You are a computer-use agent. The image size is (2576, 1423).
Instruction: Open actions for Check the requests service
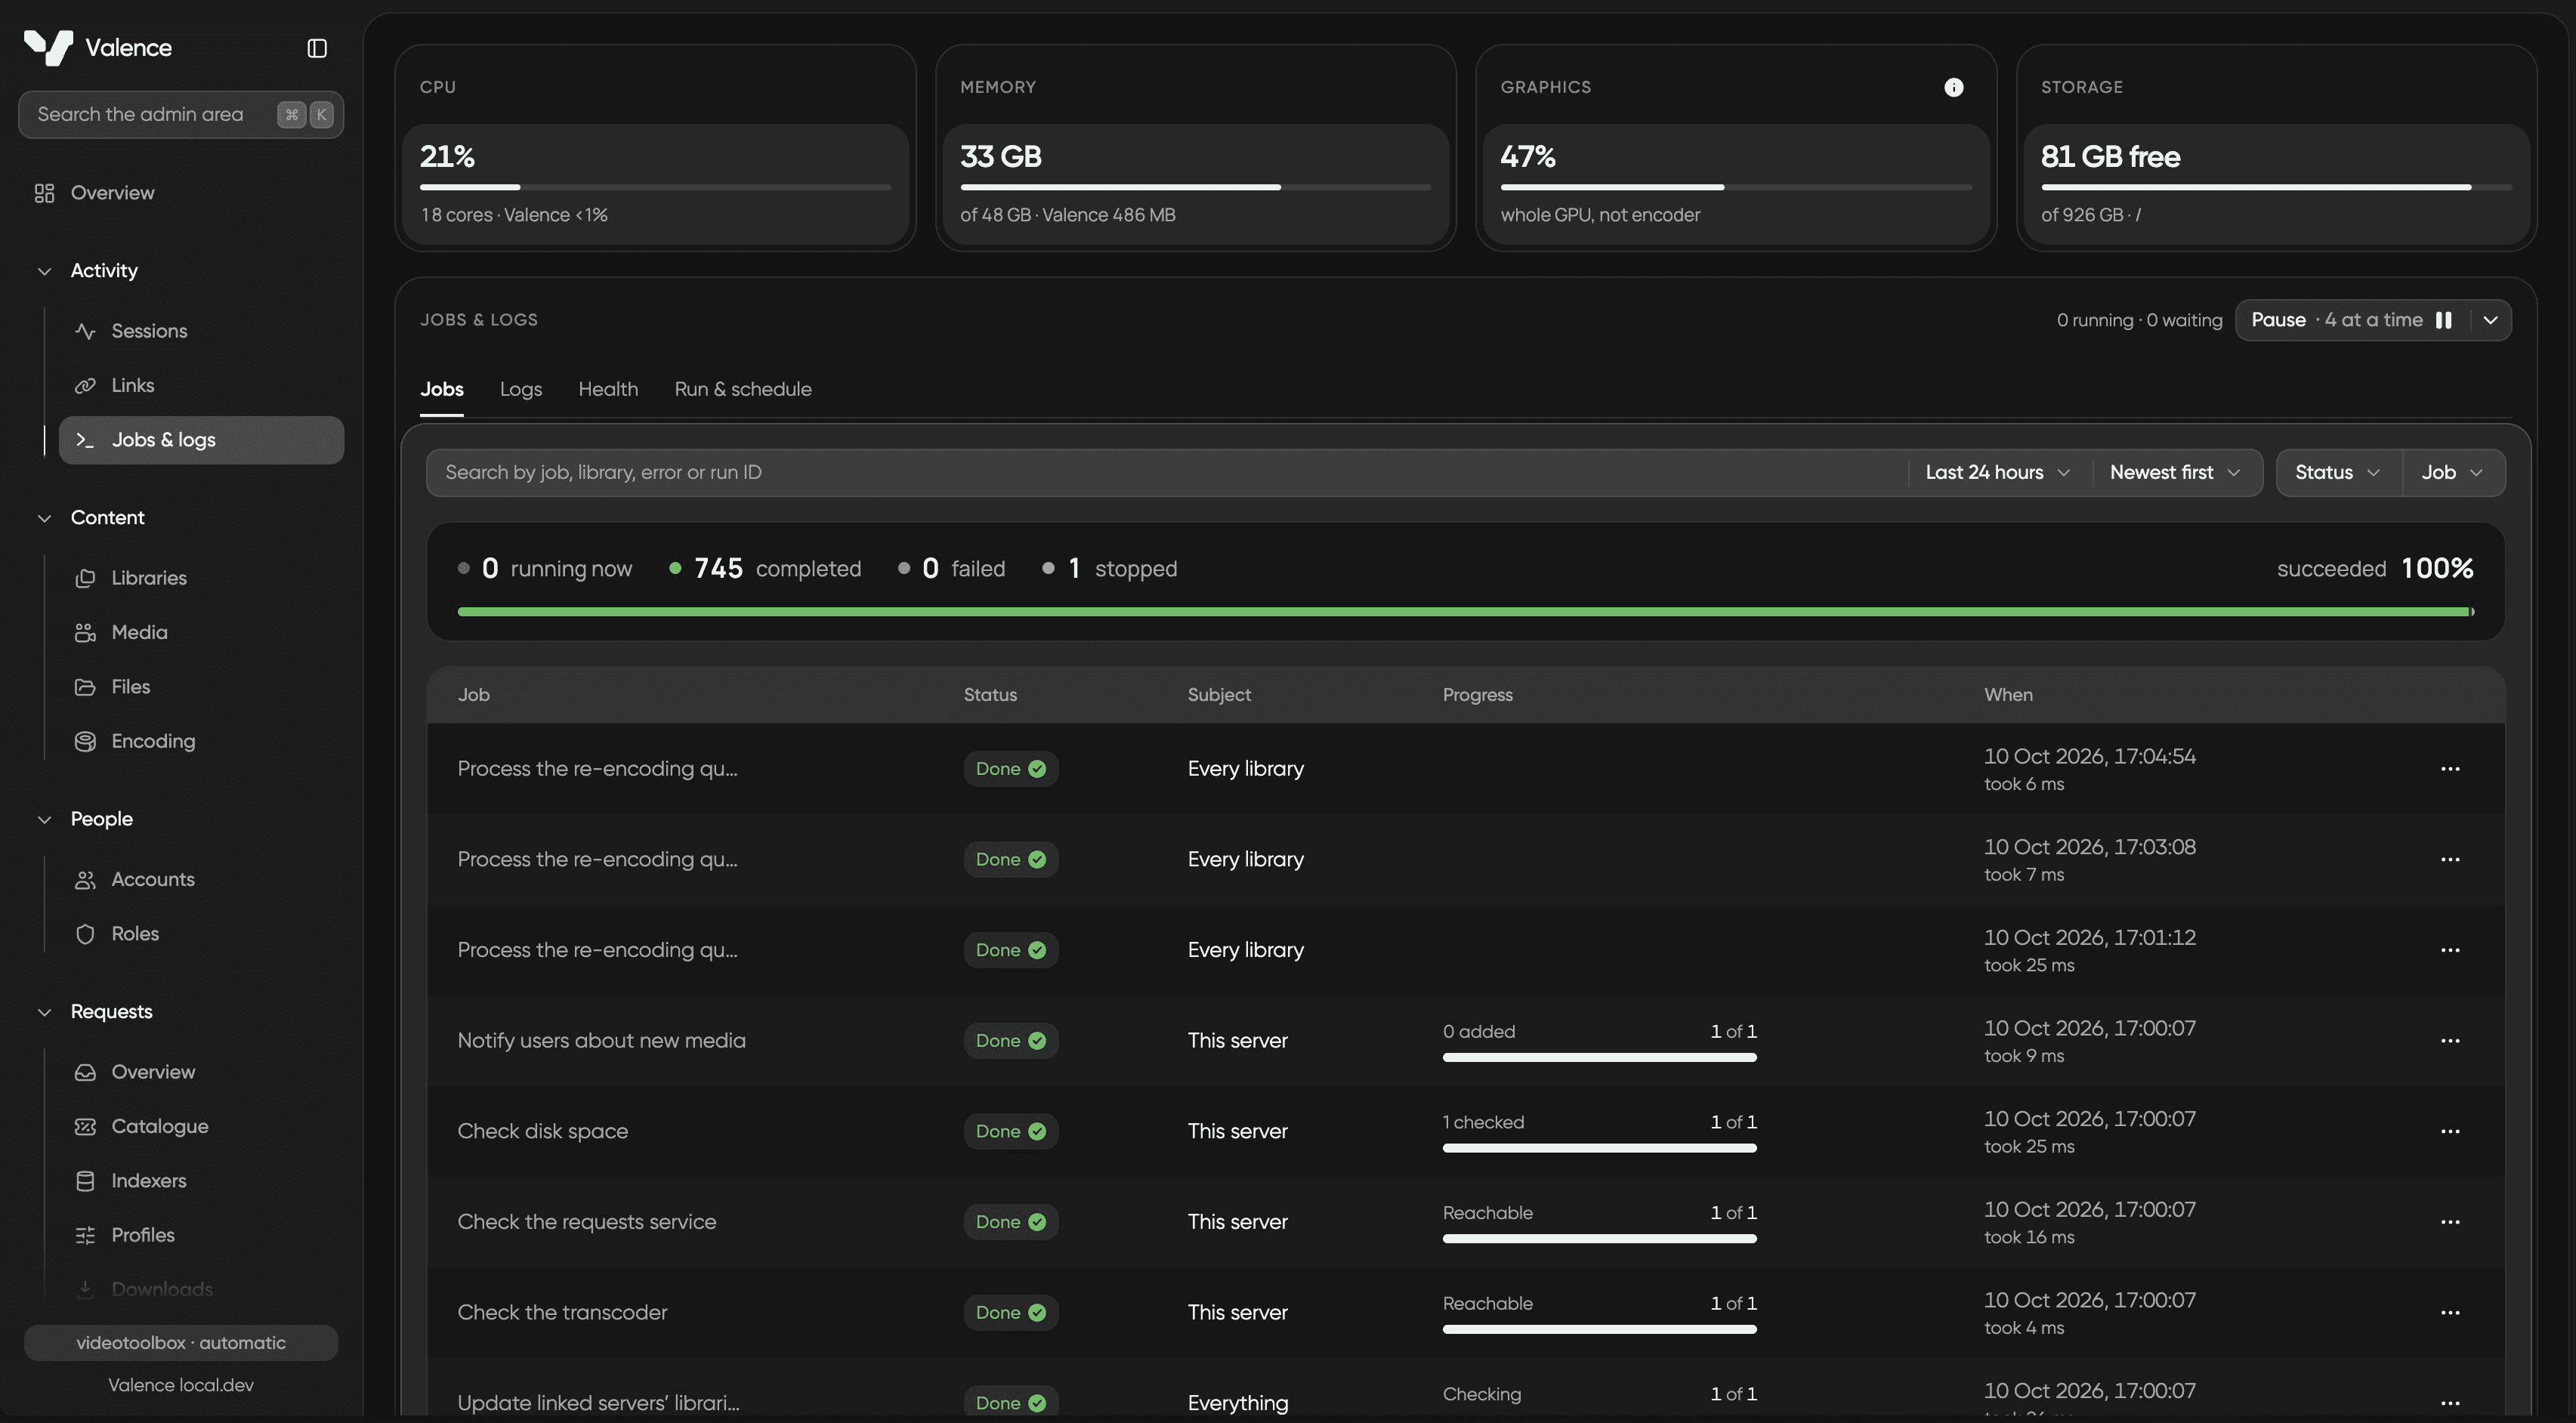[x=2450, y=1222]
